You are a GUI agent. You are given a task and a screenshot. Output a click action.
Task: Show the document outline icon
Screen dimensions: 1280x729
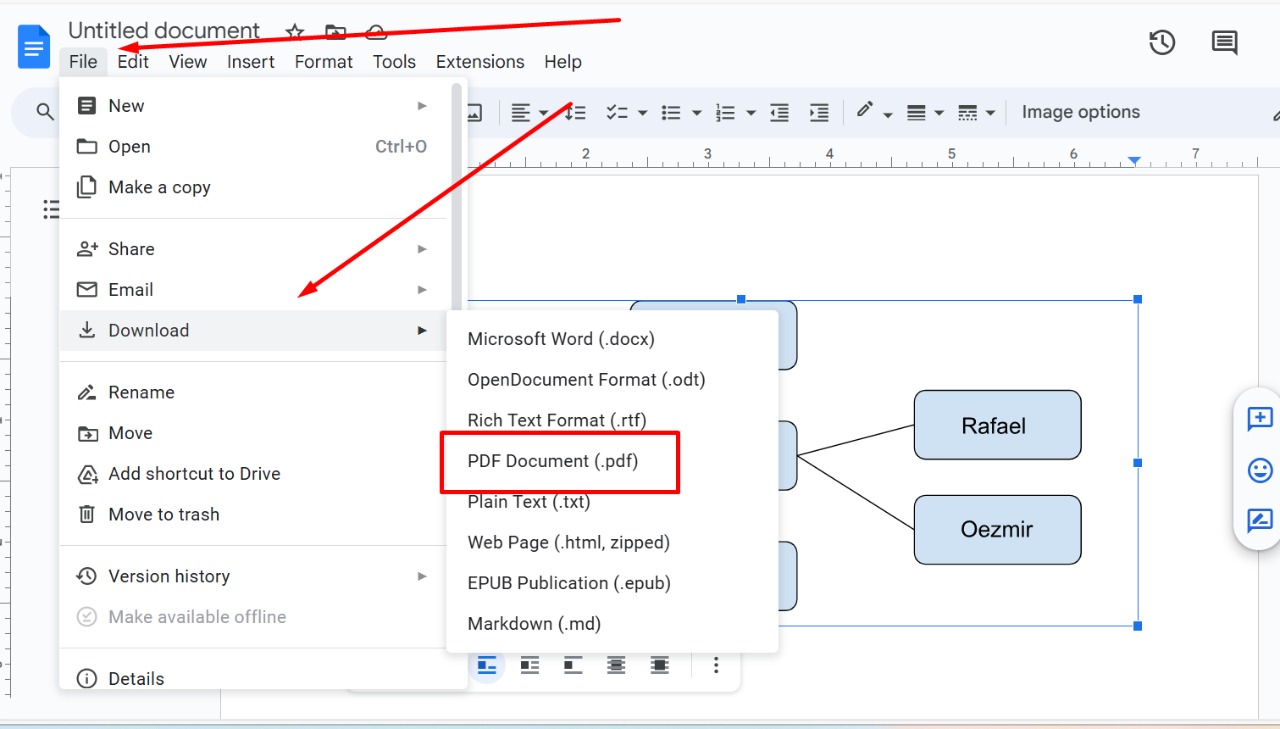pyautogui.click(x=51, y=209)
